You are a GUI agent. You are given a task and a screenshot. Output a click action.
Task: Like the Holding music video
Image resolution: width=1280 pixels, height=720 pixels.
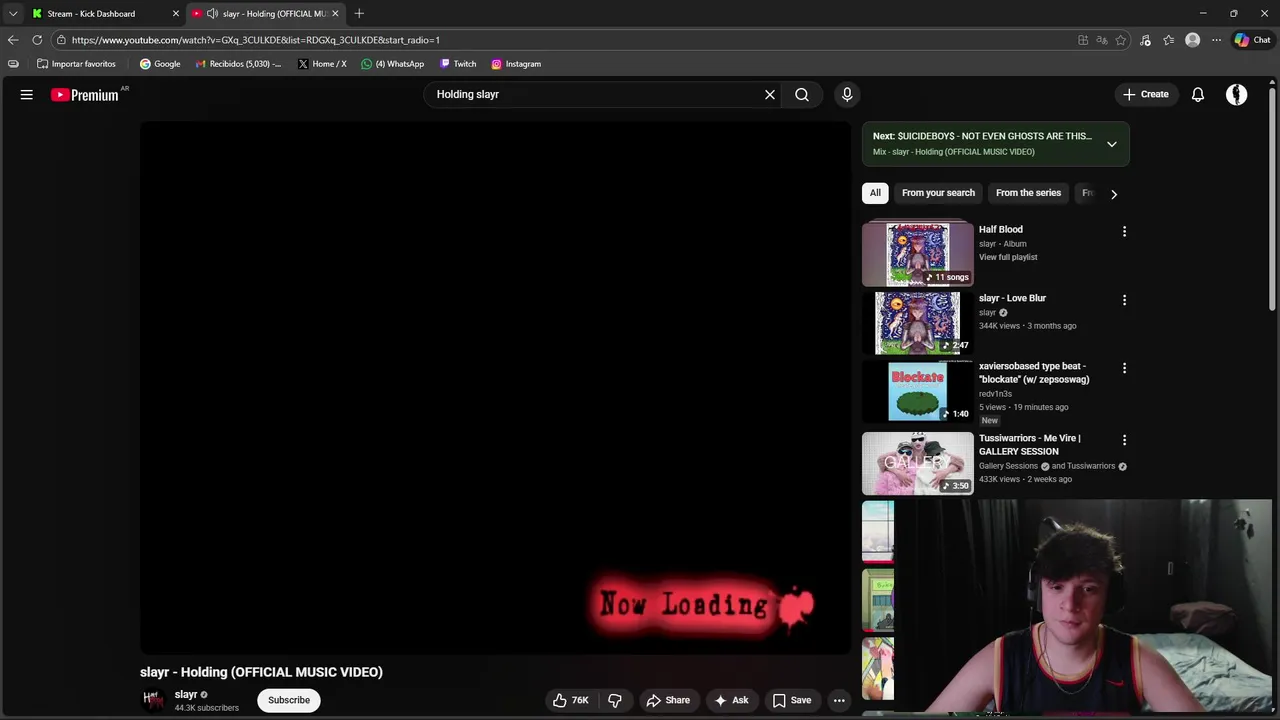pyautogui.click(x=570, y=700)
